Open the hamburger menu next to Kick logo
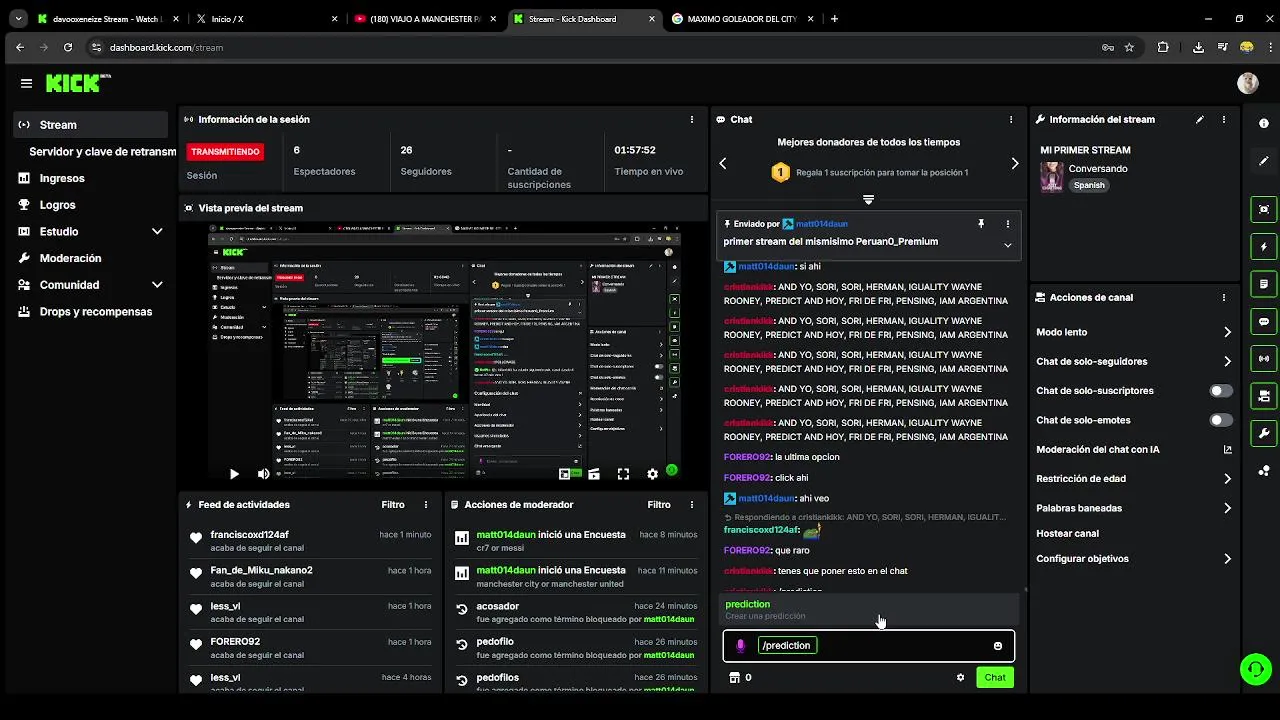Image resolution: width=1280 pixels, height=720 pixels. (x=26, y=84)
